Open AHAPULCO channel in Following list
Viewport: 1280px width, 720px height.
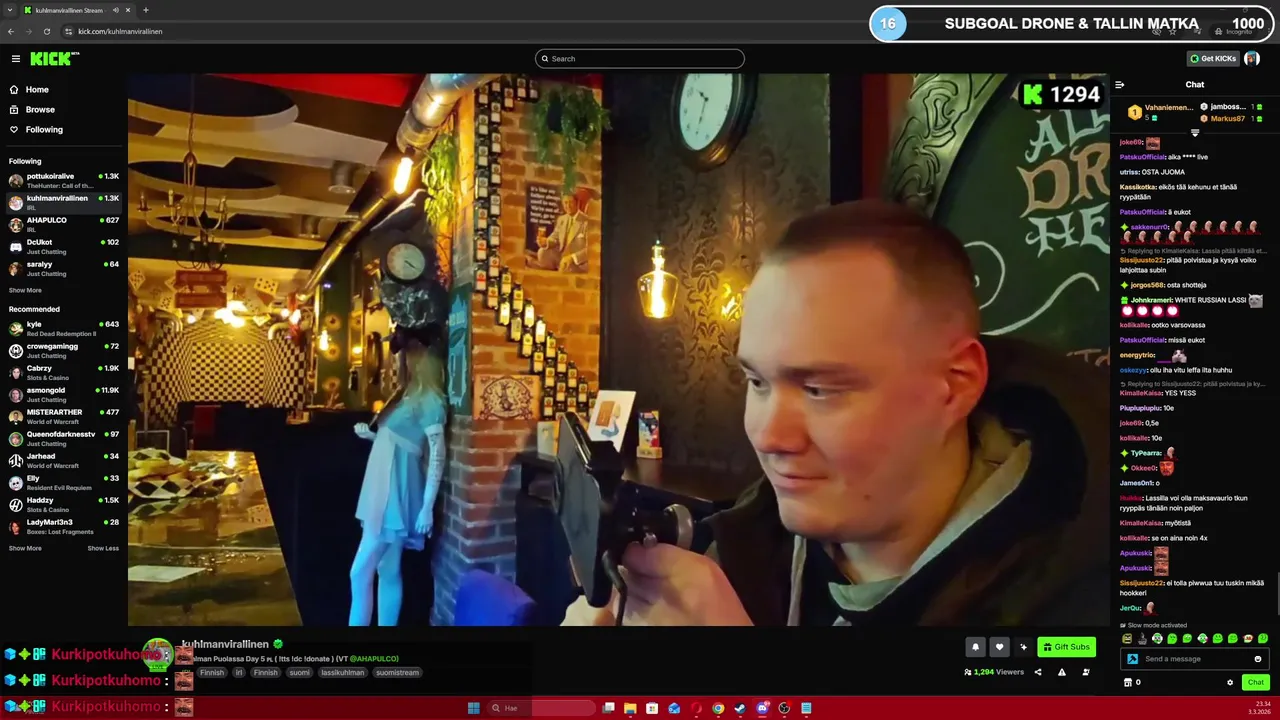coord(64,224)
